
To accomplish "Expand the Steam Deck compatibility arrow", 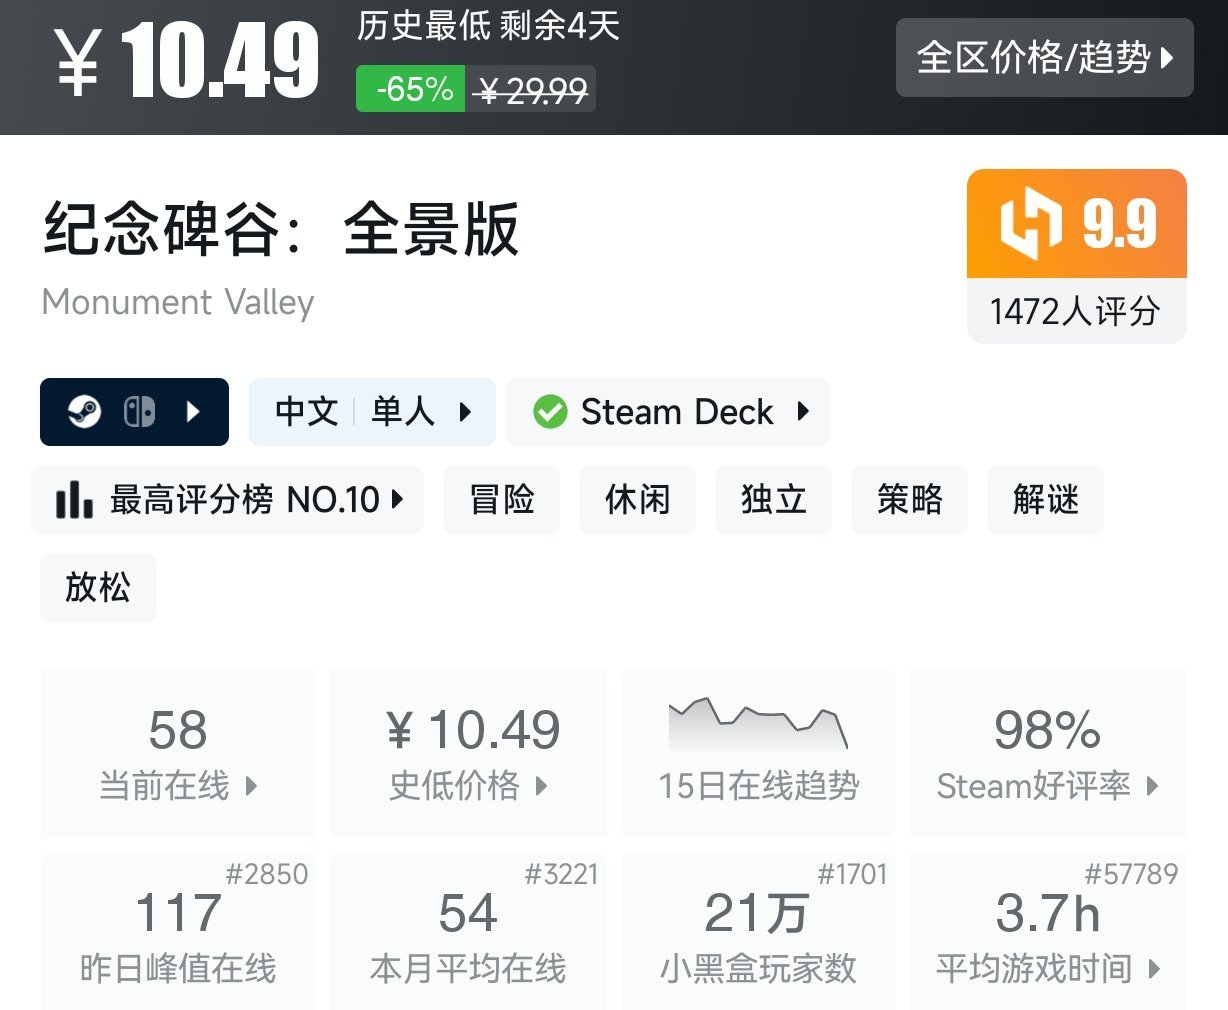I will pos(803,411).
